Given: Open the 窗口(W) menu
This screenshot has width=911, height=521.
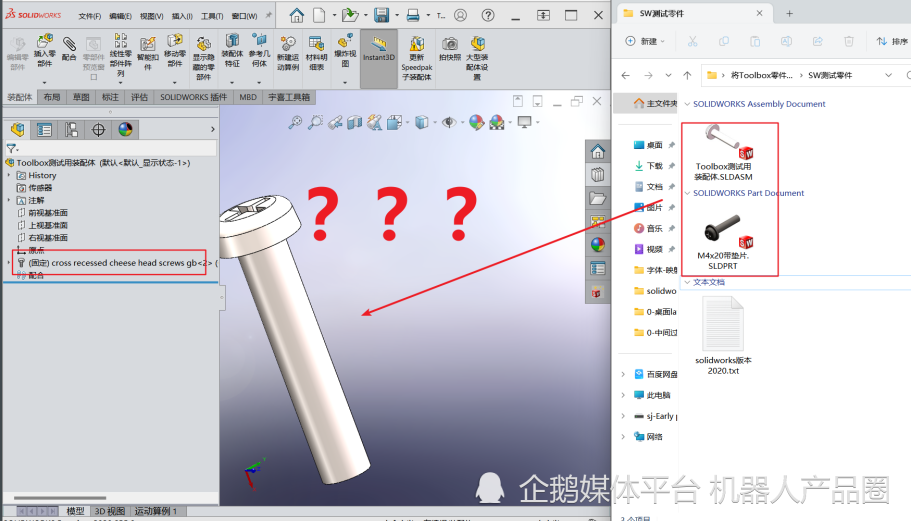Looking at the screenshot, I should point(244,16).
